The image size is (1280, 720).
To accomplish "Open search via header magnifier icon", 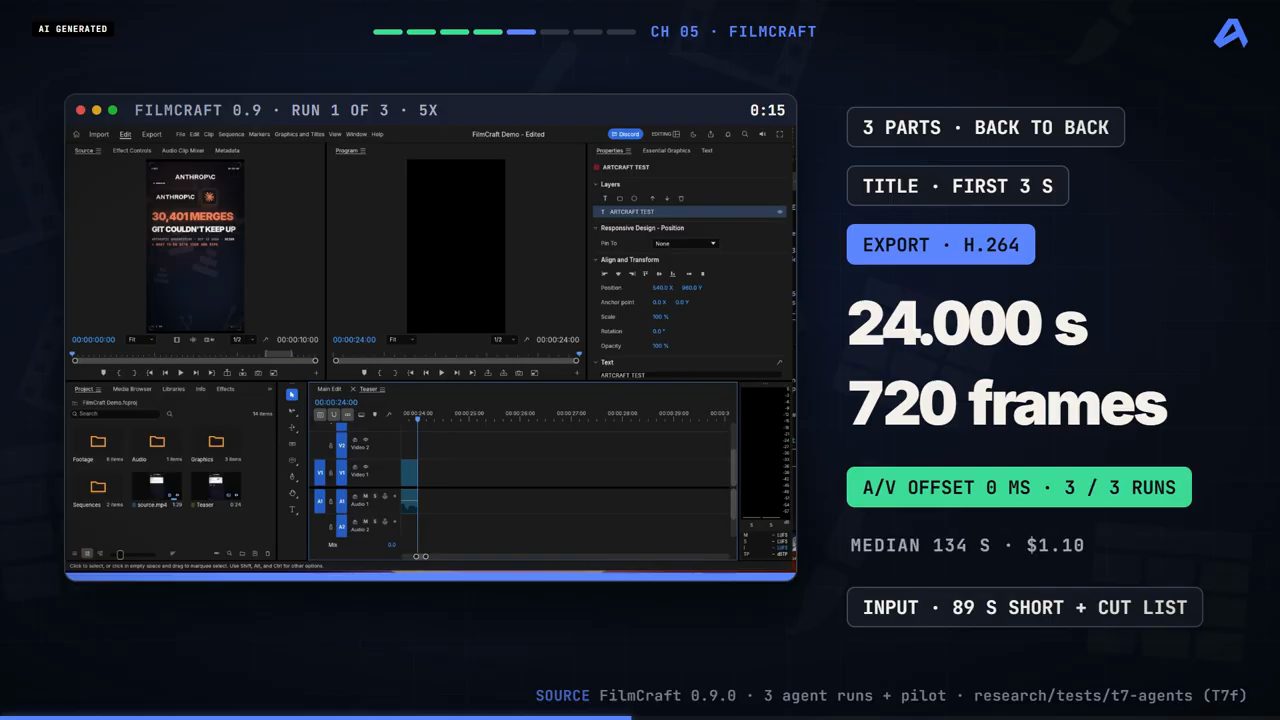I will pos(745,134).
